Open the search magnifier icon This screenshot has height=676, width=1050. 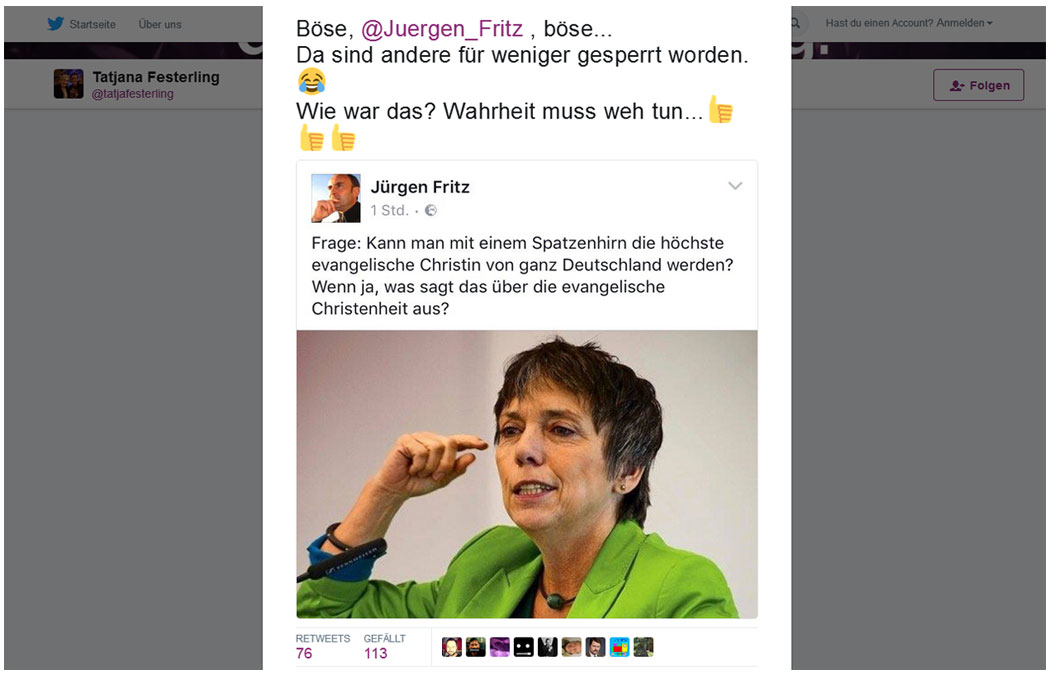796,23
